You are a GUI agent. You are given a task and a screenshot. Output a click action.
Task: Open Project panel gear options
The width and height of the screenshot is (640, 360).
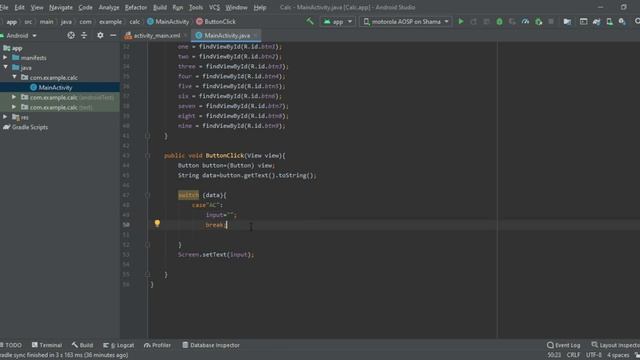coord(100,36)
